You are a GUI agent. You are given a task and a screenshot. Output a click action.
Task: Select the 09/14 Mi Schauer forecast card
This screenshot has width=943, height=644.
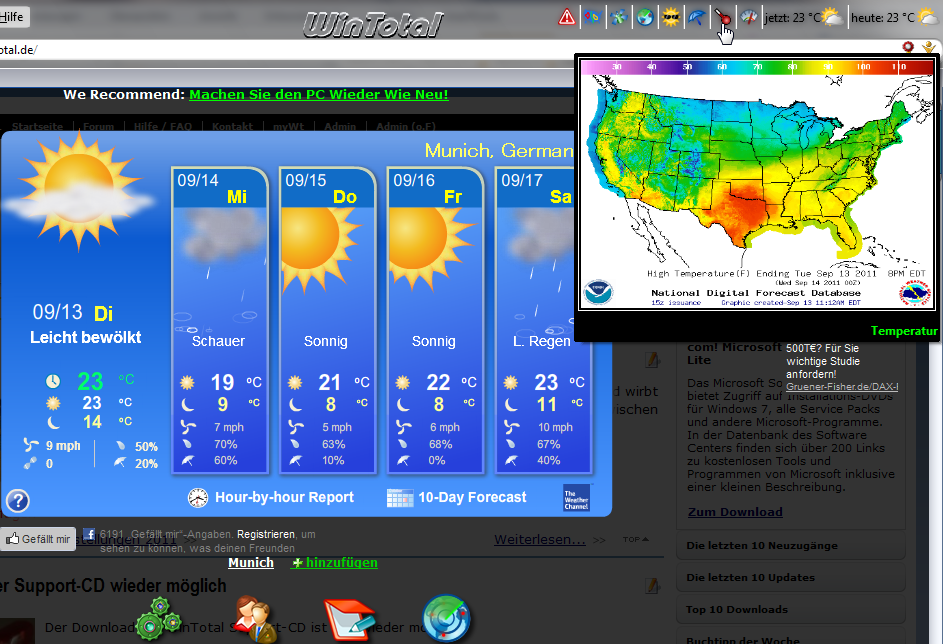220,320
